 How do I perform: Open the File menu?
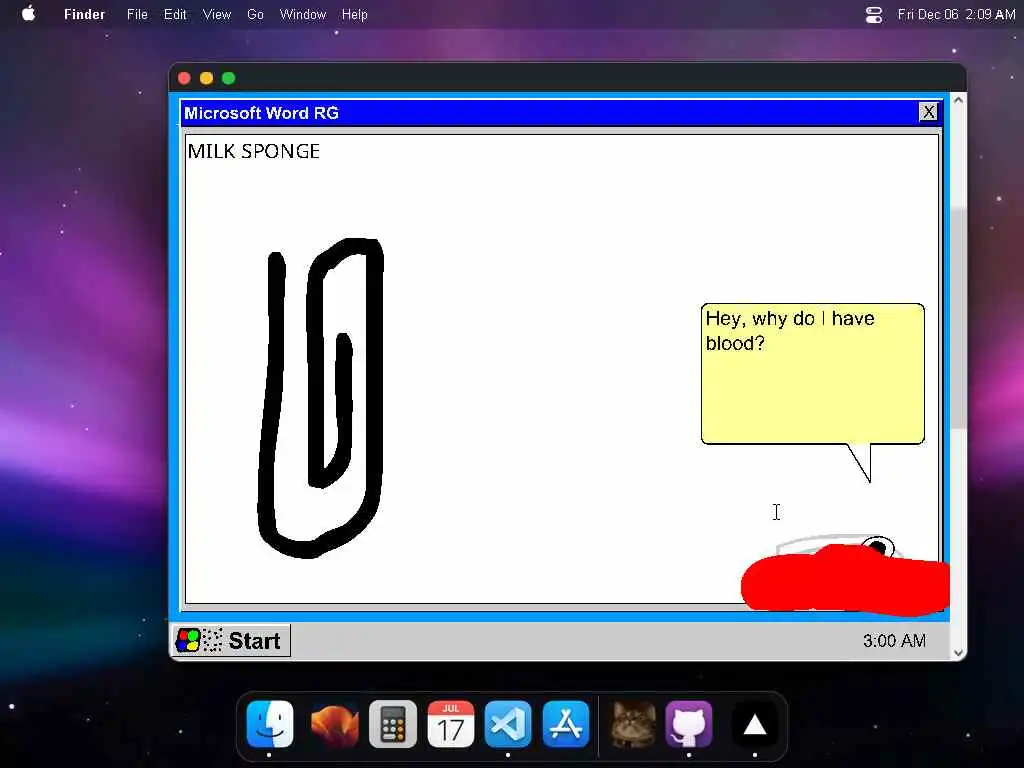[x=137, y=14]
